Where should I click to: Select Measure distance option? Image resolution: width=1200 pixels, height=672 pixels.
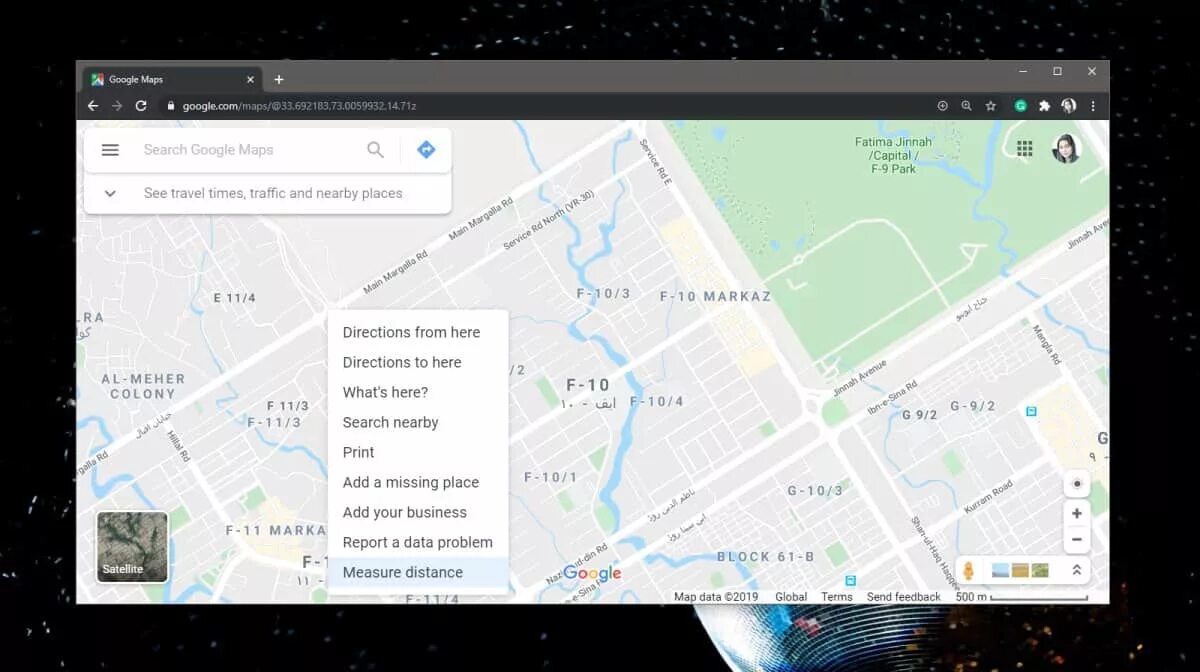click(x=418, y=572)
